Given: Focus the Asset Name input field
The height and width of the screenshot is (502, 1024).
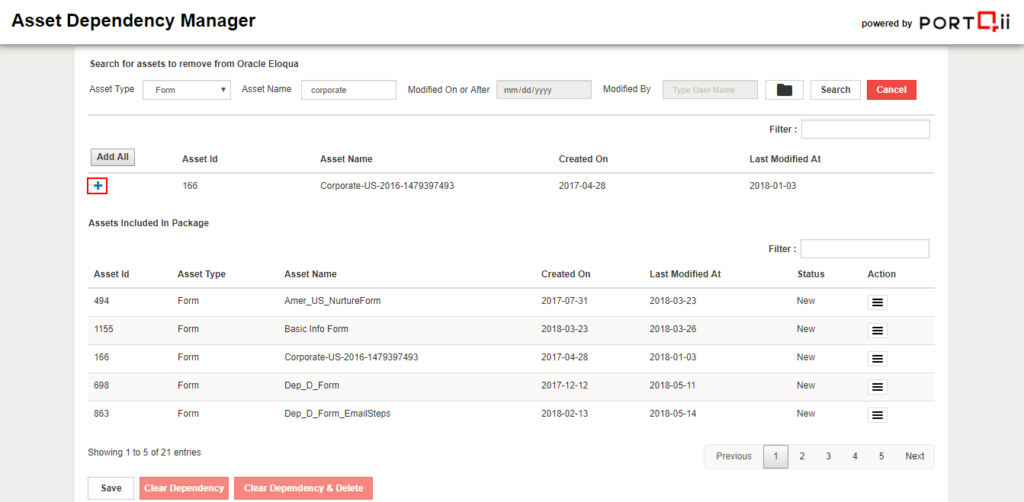Looking at the screenshot, I should pos(349,90).
